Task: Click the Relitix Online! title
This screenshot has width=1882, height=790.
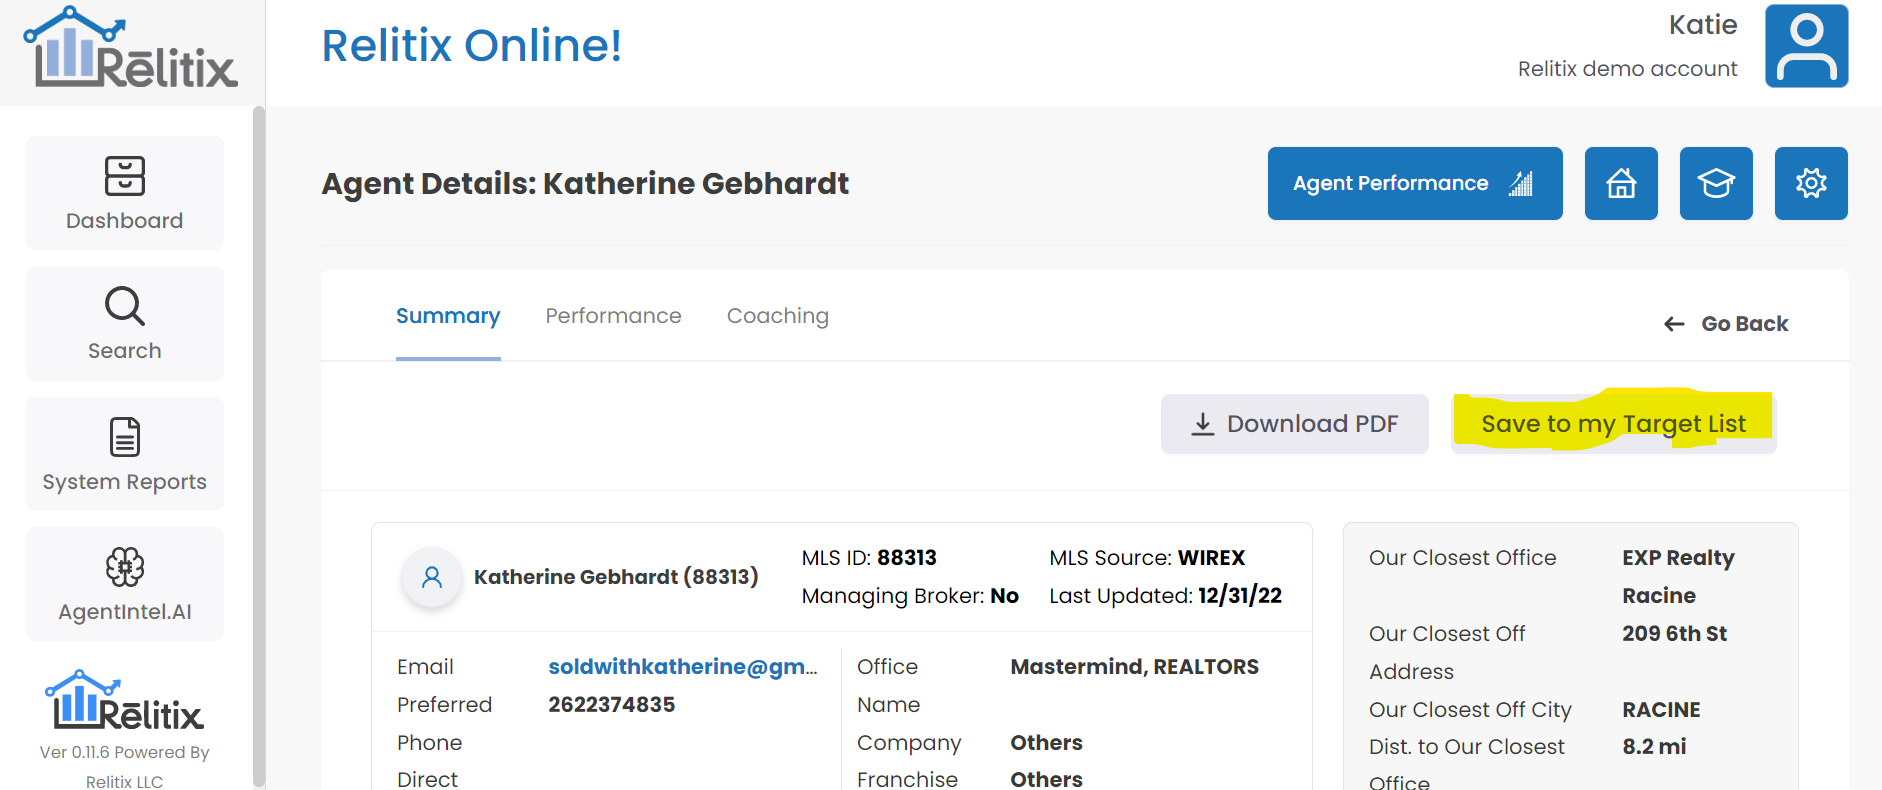Action: pyautogui.click(x=471, y=46)
